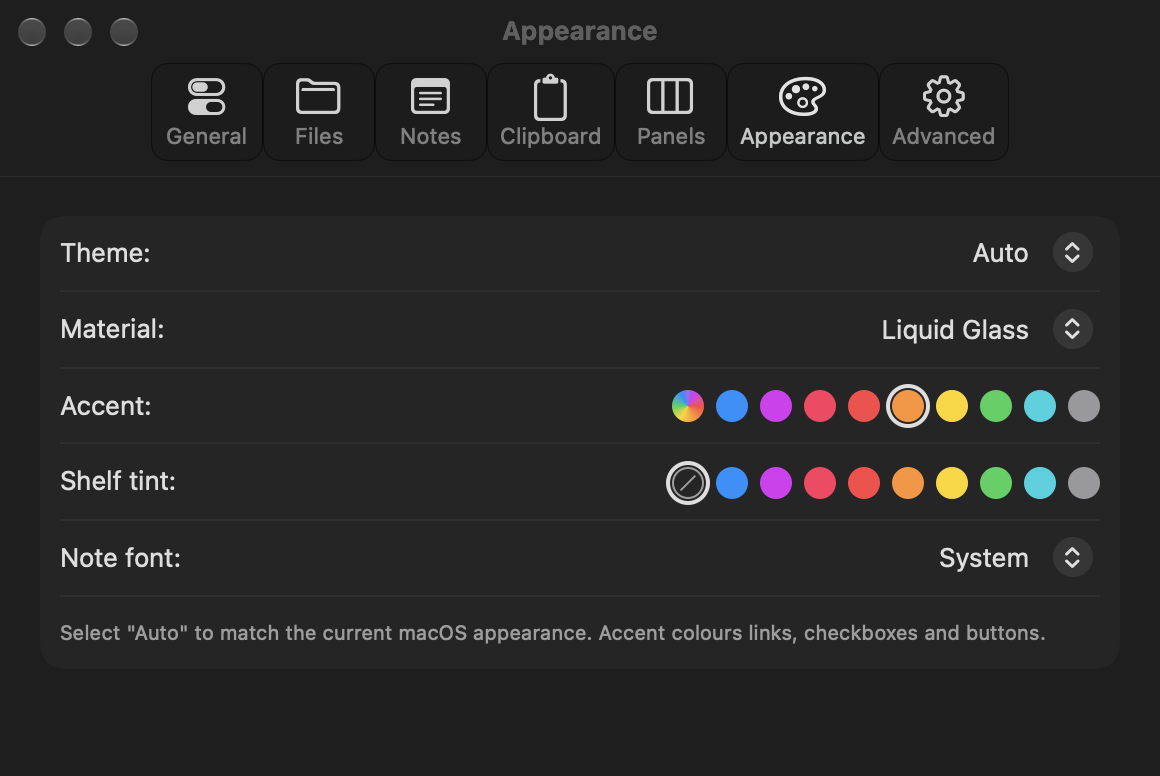Screen dimensions: 1160x776
Task: Select the pink Accent swatch
Action: [820, 406]
